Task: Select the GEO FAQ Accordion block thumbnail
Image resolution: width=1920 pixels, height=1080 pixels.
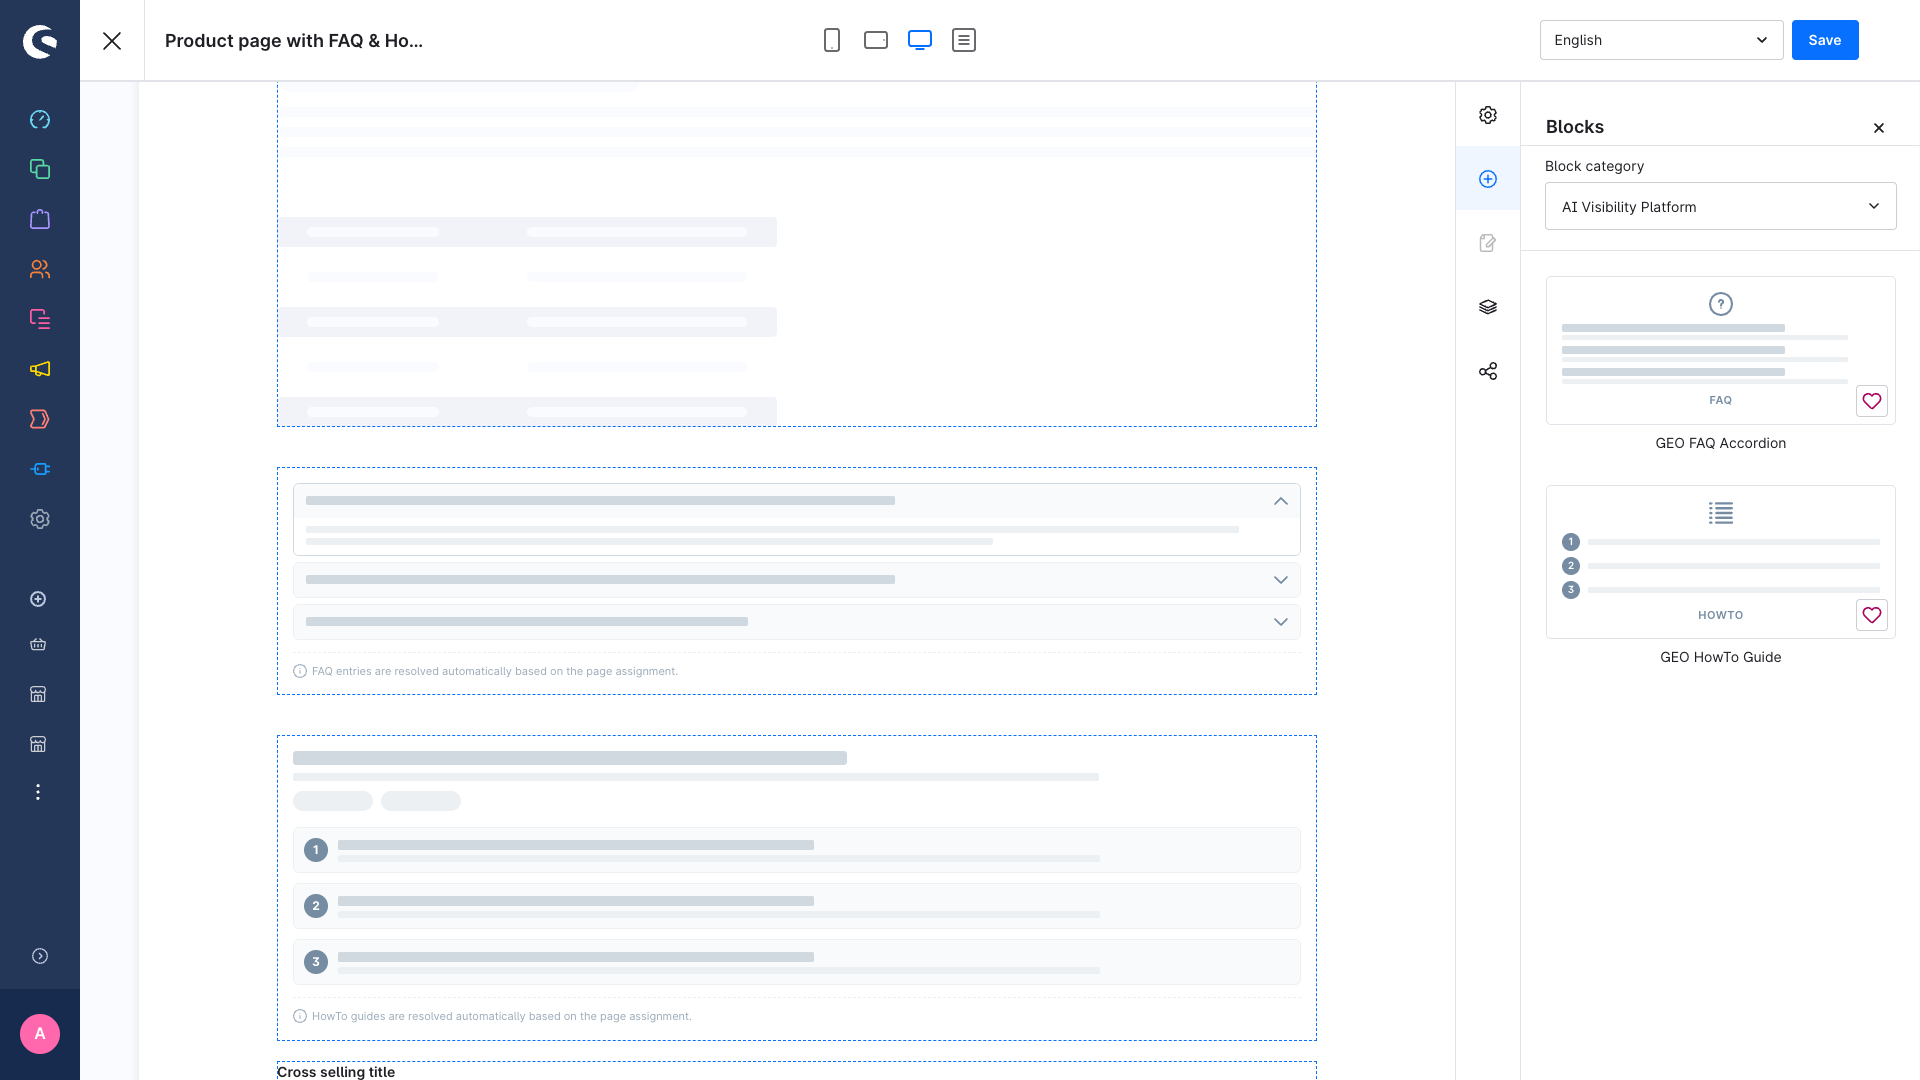Action: [x=1720, y=350]
